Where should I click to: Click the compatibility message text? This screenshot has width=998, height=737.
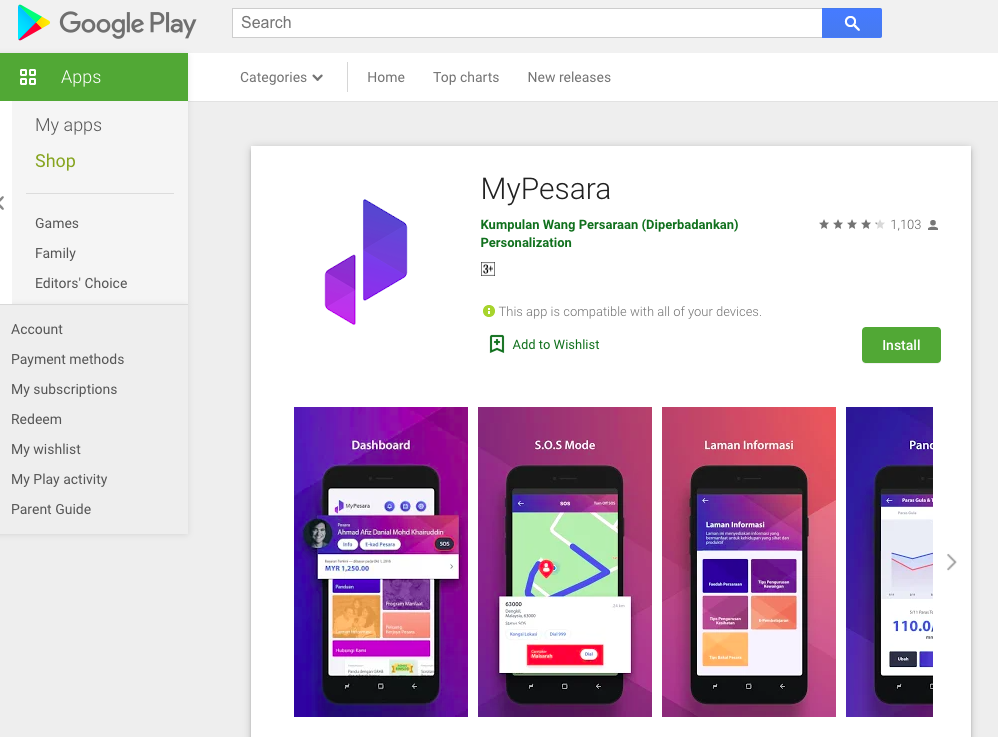[630, 311]
